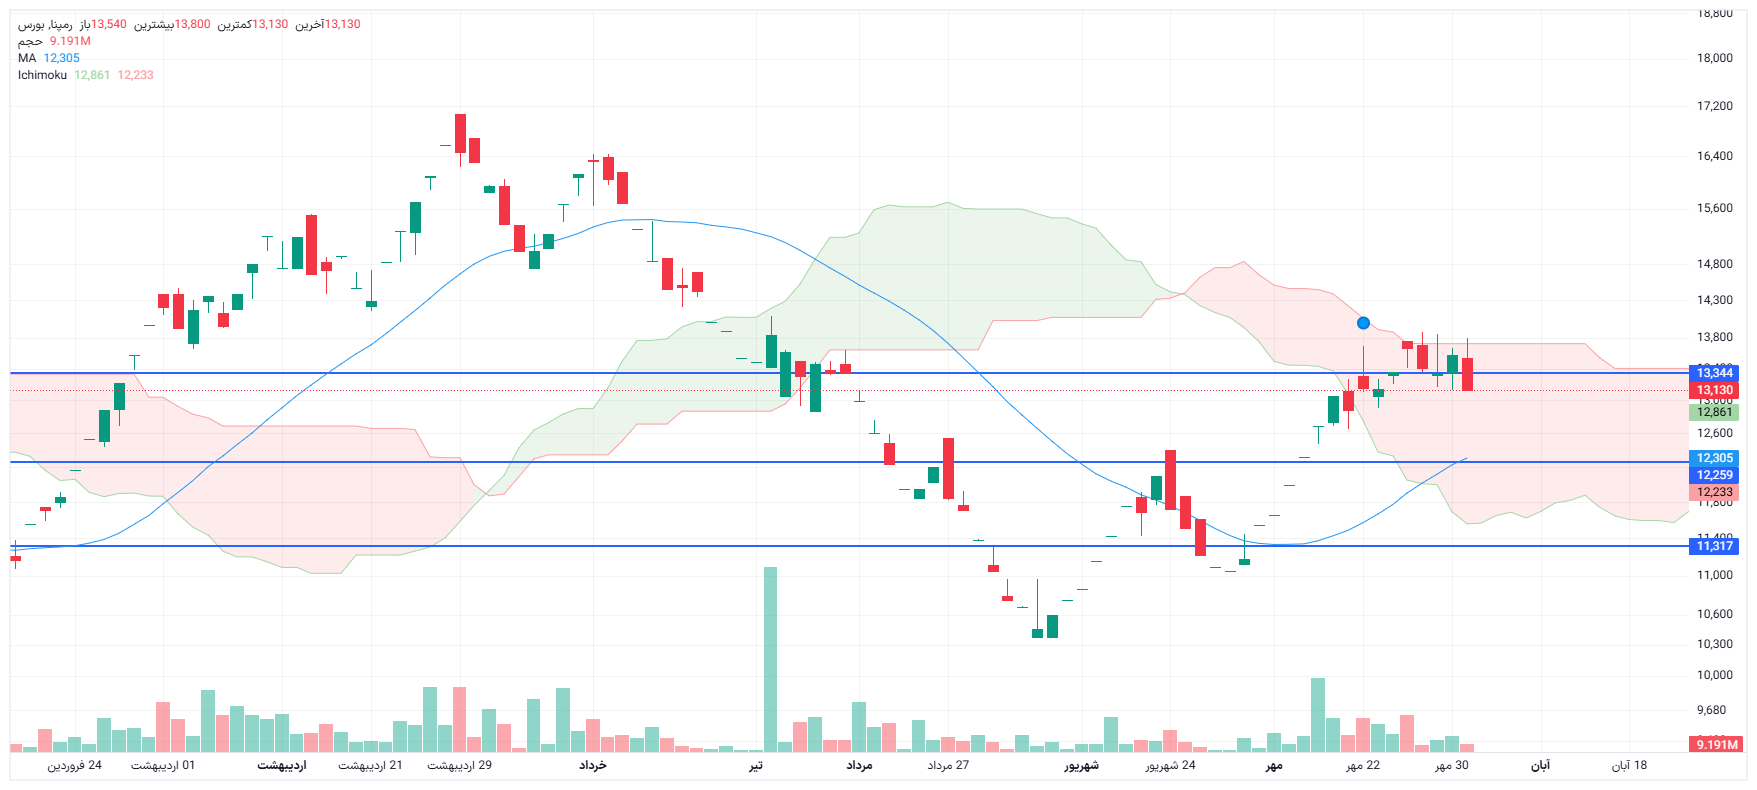Select the Ichimoku indicator legend label
1757x790 pixels.
42,75
